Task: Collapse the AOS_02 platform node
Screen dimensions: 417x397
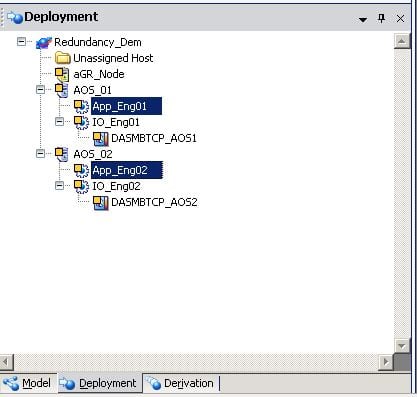Action: click(40, 154)
